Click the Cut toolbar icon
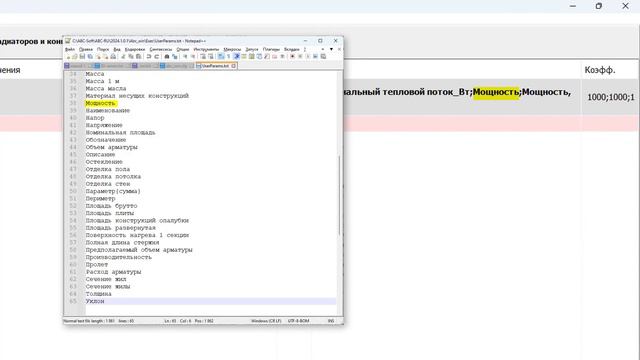 [122, 56]
